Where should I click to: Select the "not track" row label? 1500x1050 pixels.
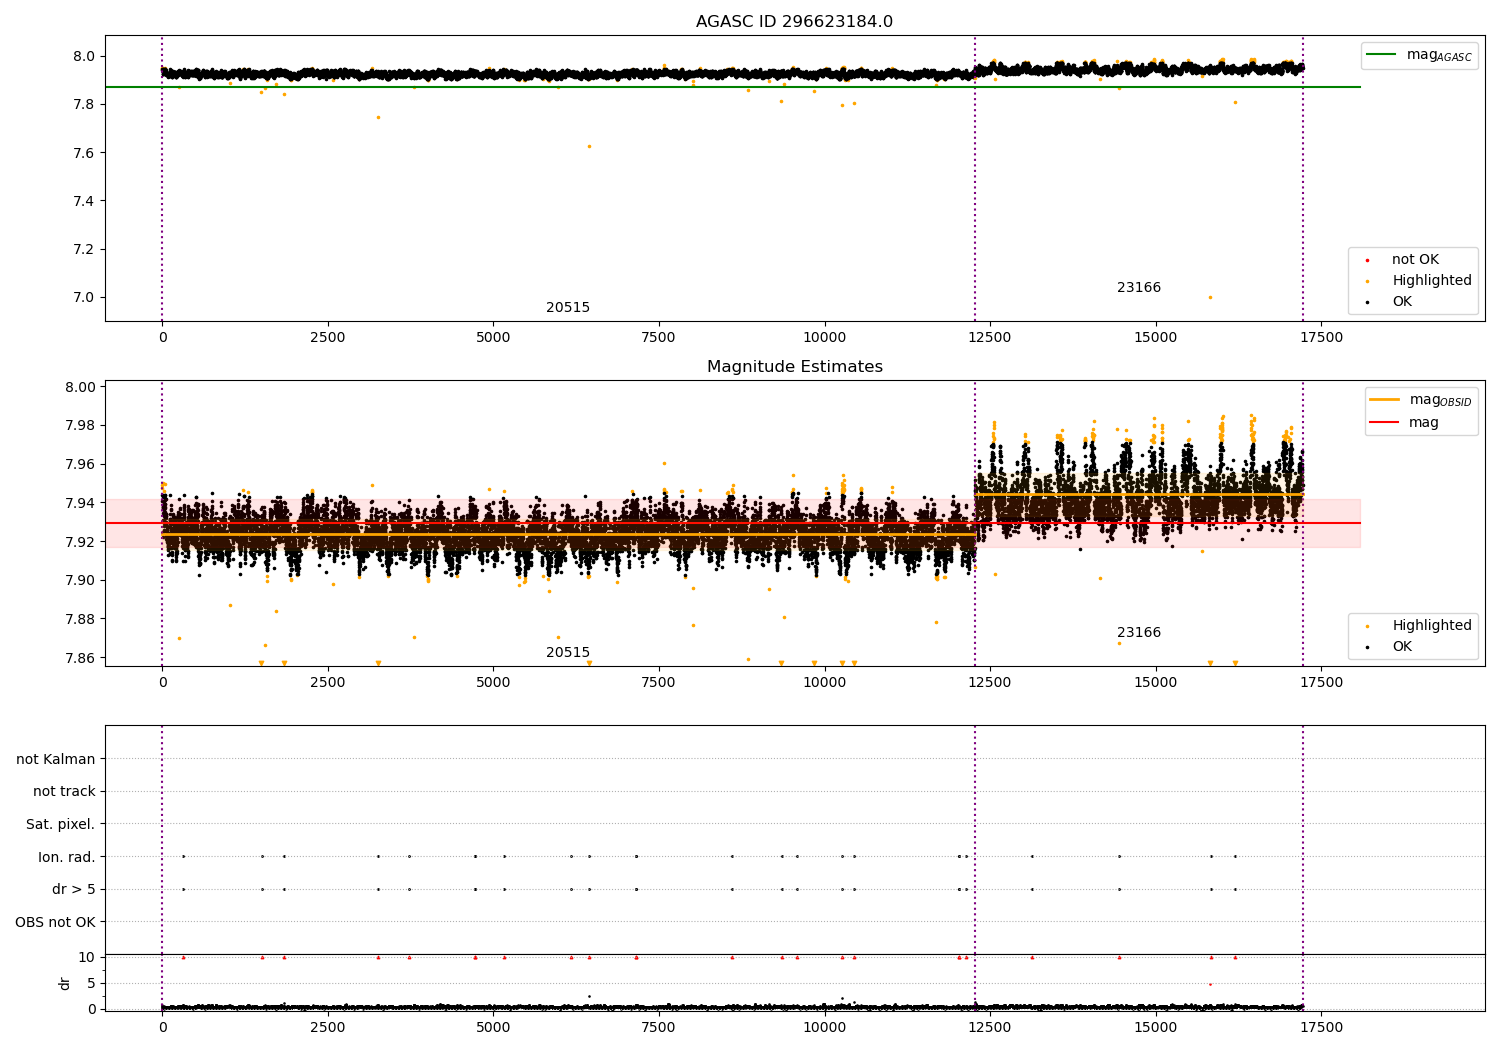point(64,792)
